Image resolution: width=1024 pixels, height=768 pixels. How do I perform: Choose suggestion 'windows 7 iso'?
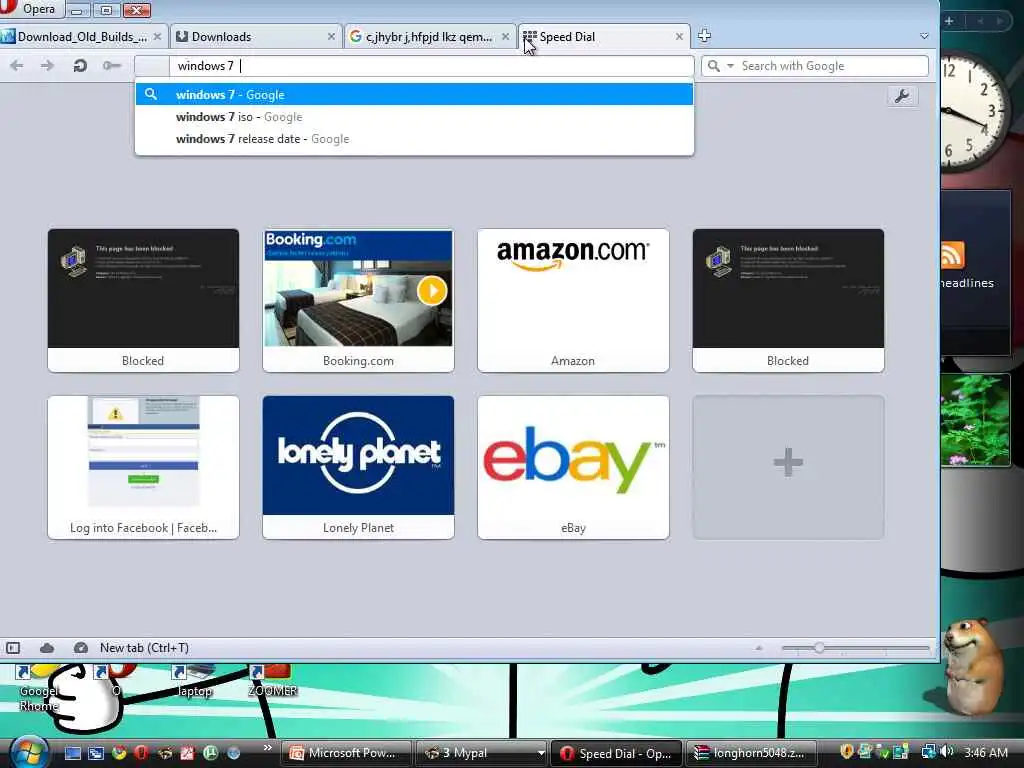click(x=414, y=117)
